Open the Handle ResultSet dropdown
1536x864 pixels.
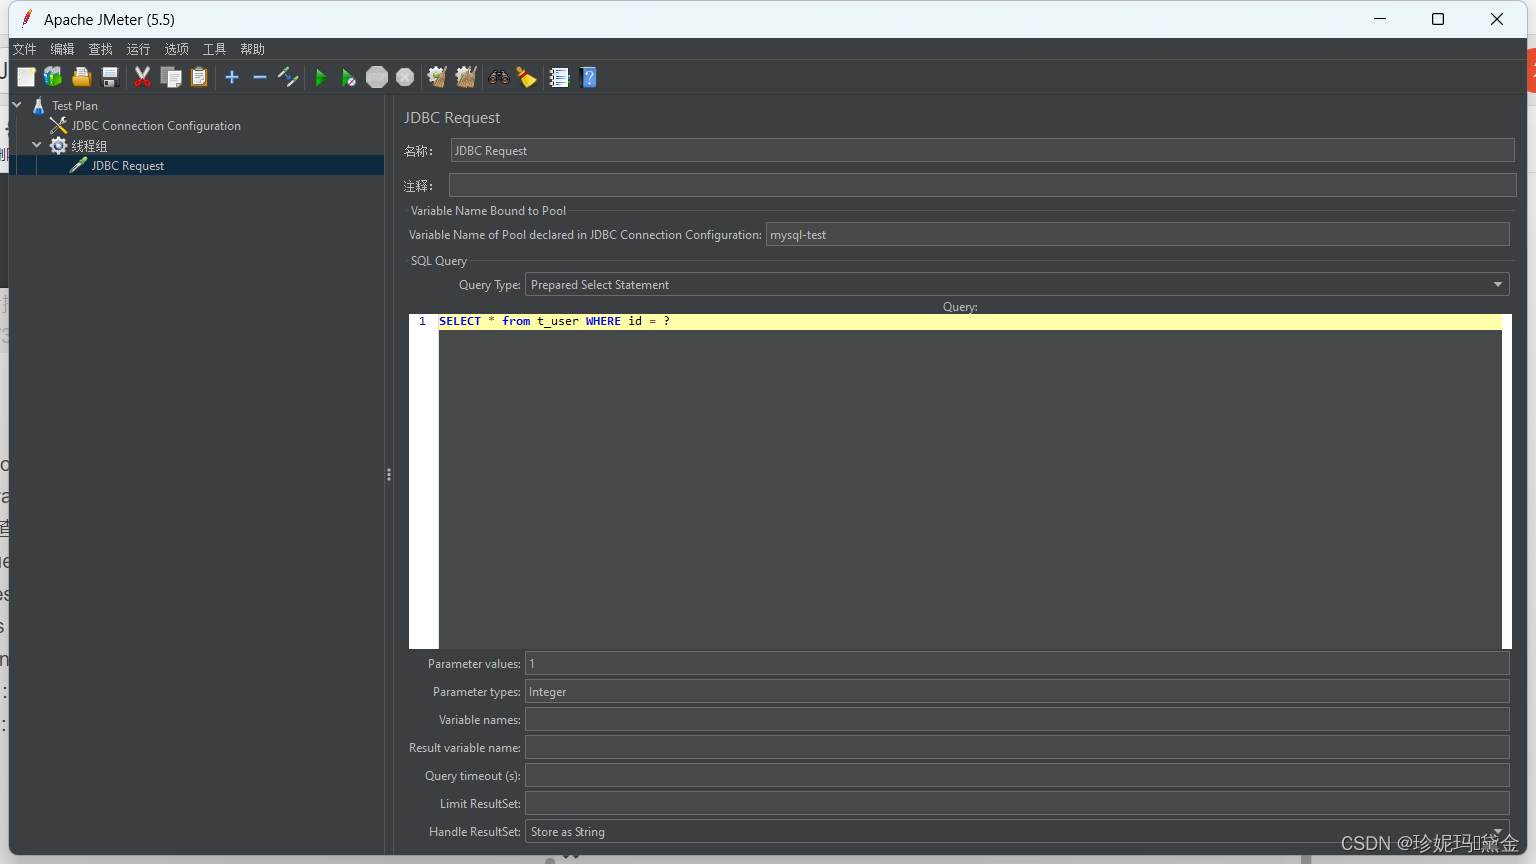coord(1017,832)
